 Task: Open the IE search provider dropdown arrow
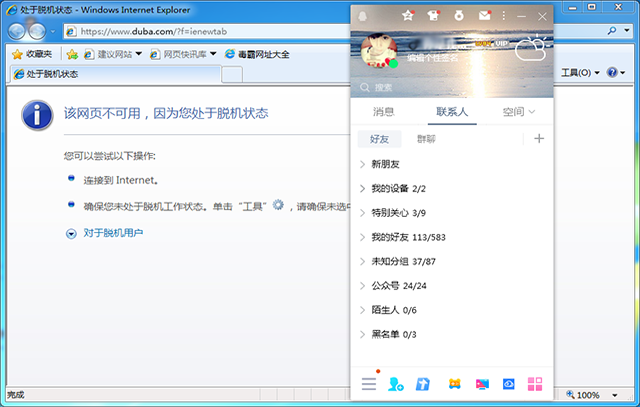[x=627, y=31]
